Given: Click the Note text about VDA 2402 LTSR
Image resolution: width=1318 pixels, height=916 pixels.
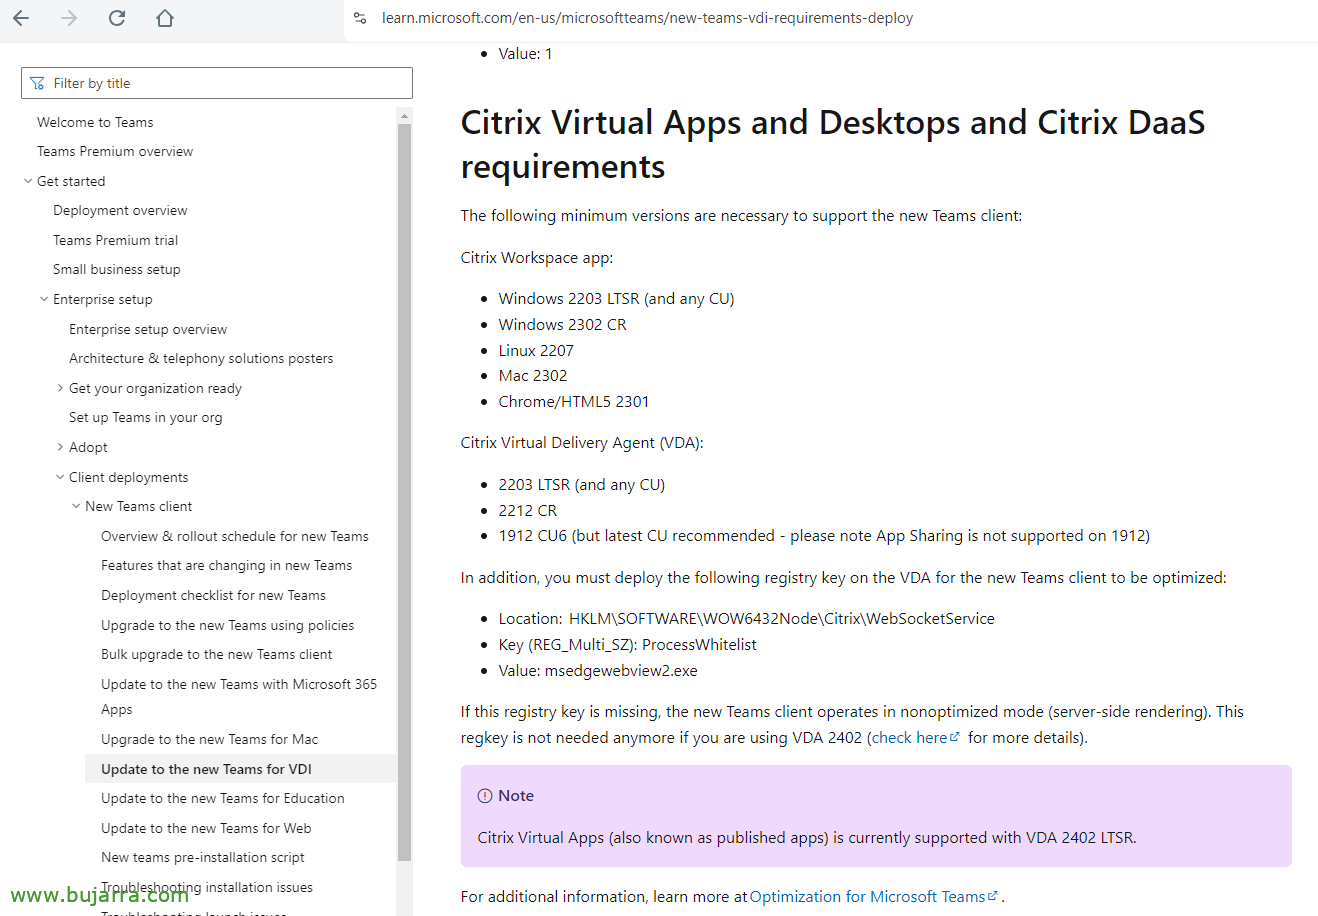Looking at the screenshot, I should pyautogui.click(x=807, y=837).
